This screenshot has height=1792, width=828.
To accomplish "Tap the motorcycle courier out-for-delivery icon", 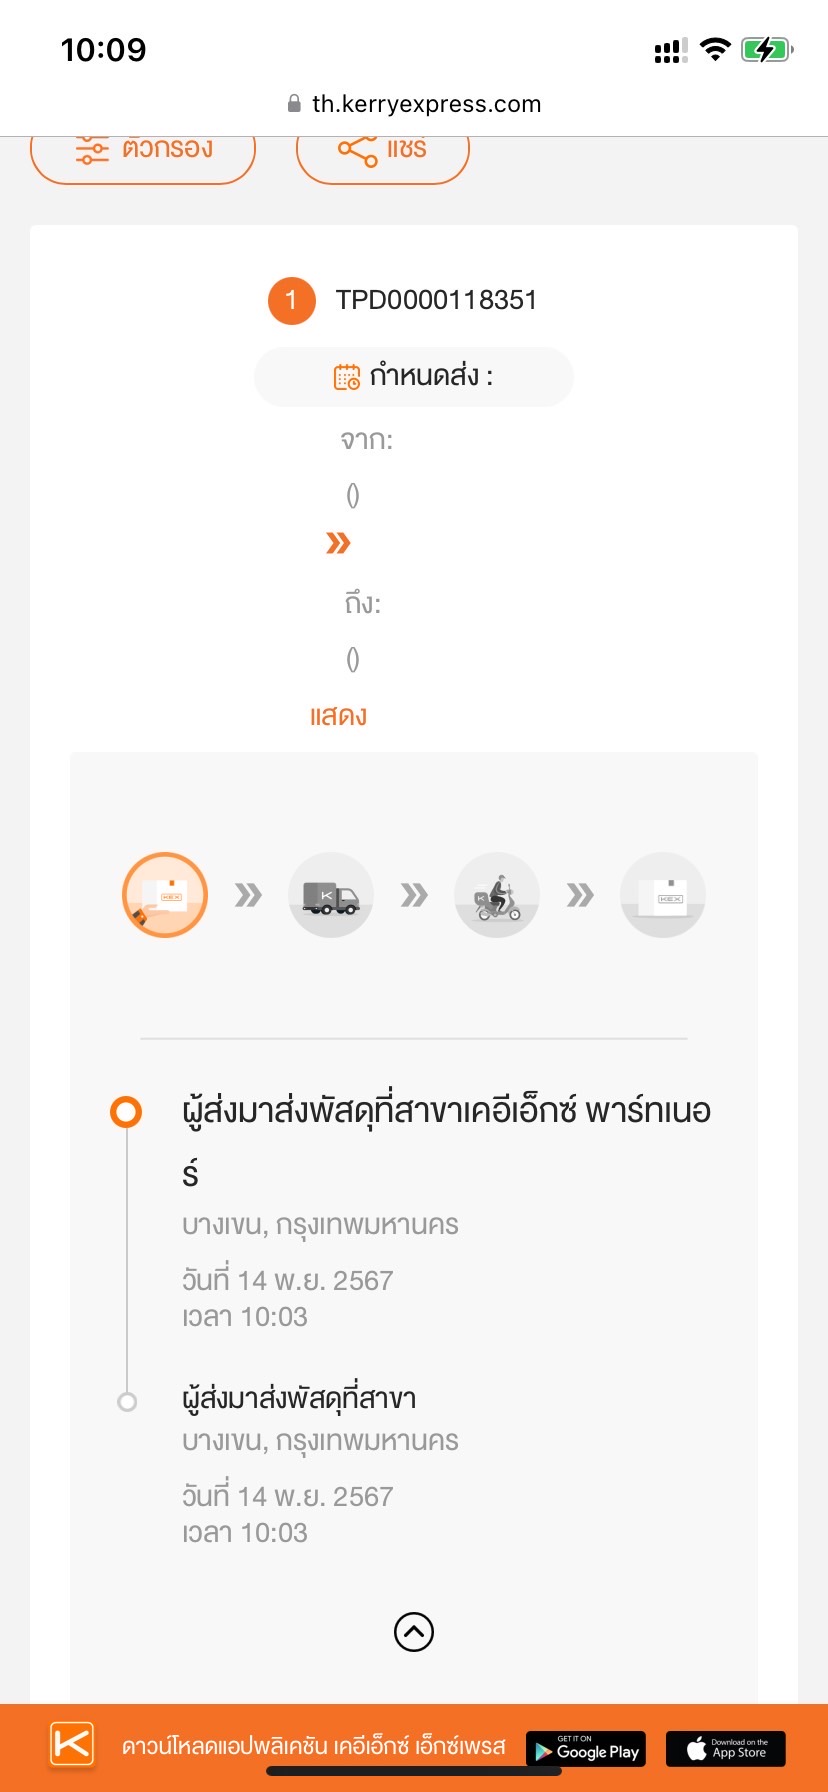I will [497, 895].
